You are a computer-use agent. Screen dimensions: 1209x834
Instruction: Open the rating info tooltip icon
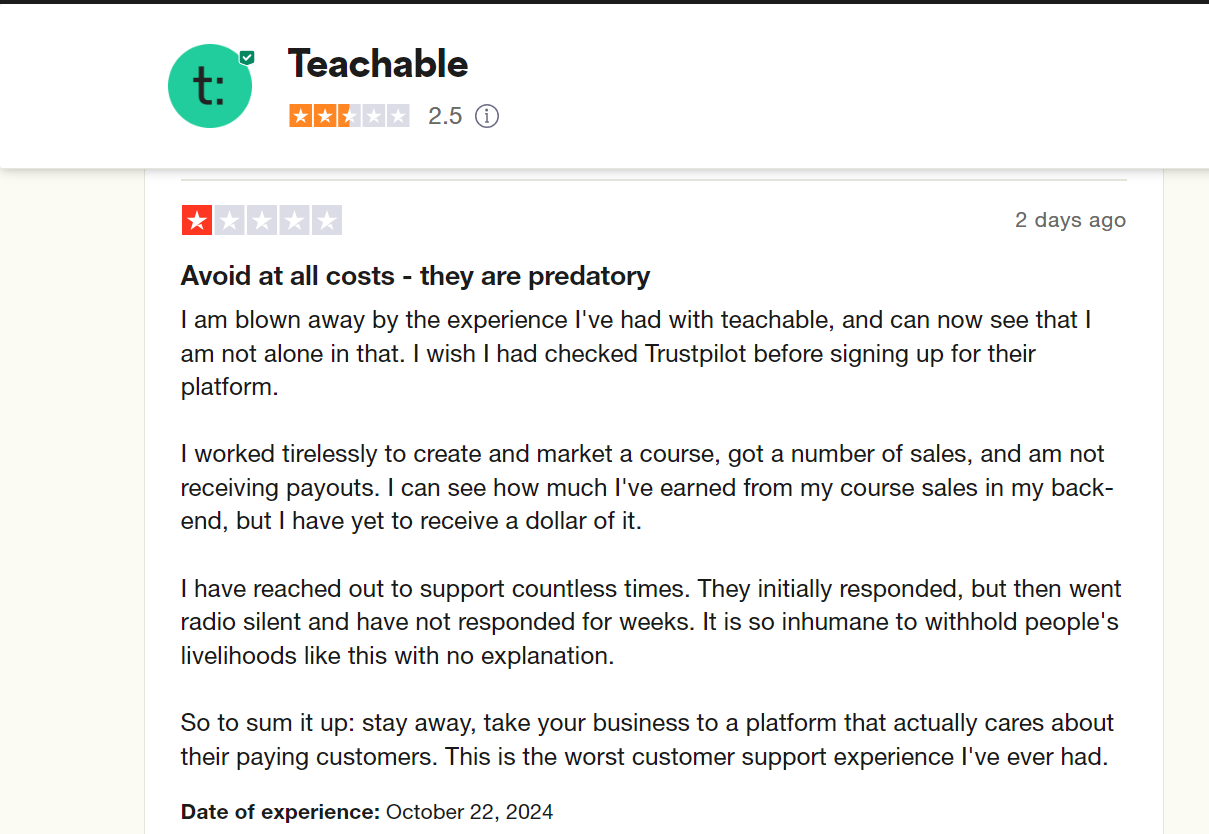pyautogui.click(x=487, y=116)
